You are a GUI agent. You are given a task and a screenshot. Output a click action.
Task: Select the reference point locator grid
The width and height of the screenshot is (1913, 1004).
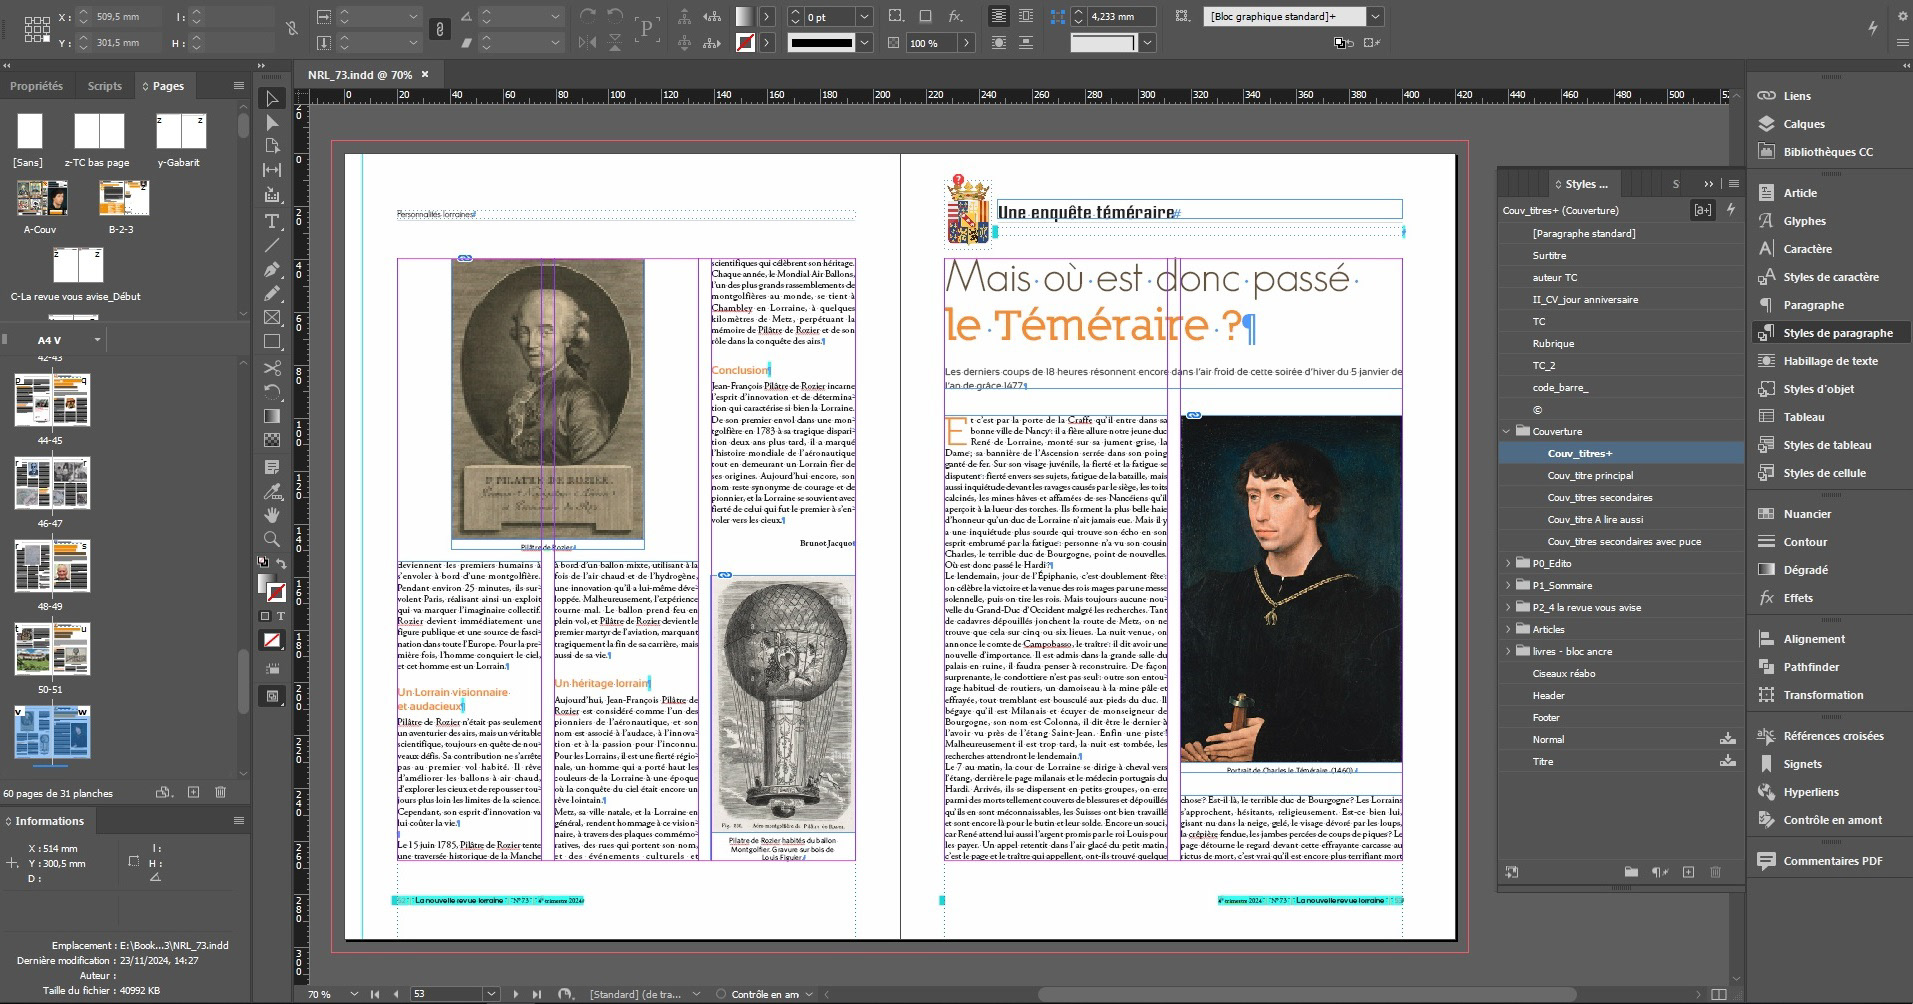coord(35,29)
